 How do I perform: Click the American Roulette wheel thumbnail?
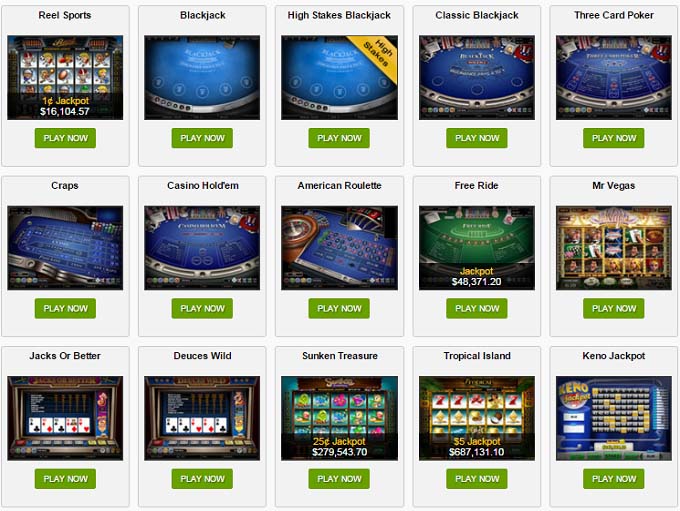339,248
